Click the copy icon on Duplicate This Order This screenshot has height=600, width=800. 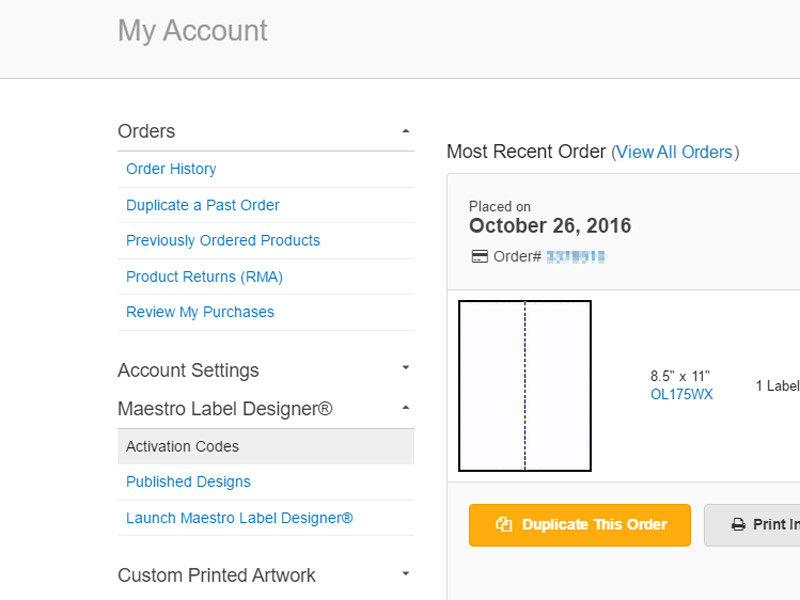coord(504,525)
